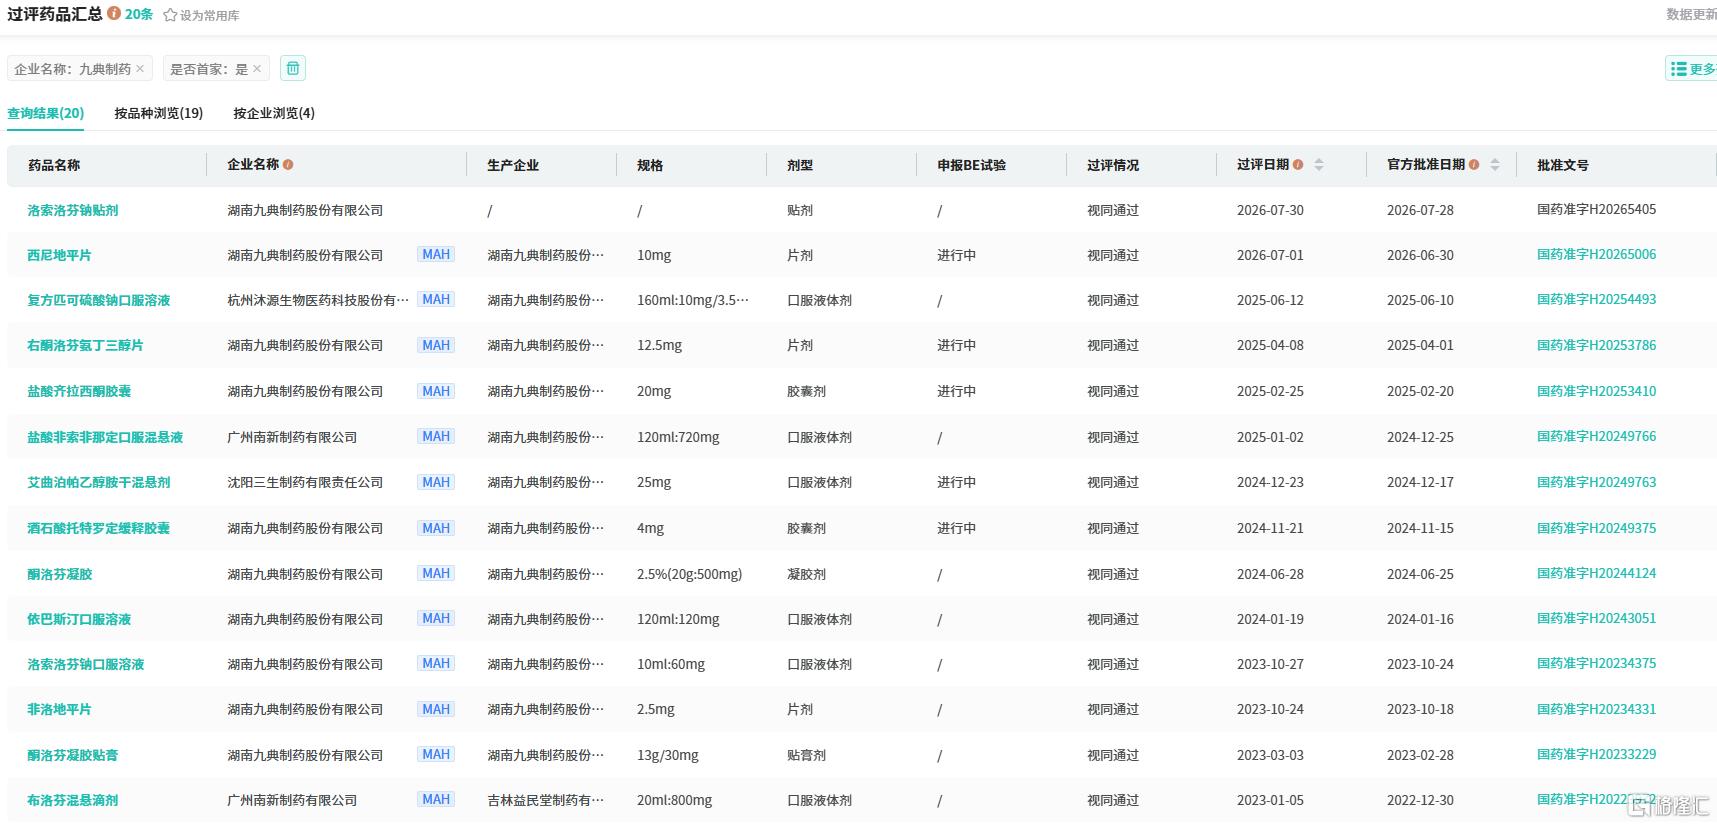Open the 非洛地平片 drug link
The image size is (1717, 825).
(x=59, y=709)
